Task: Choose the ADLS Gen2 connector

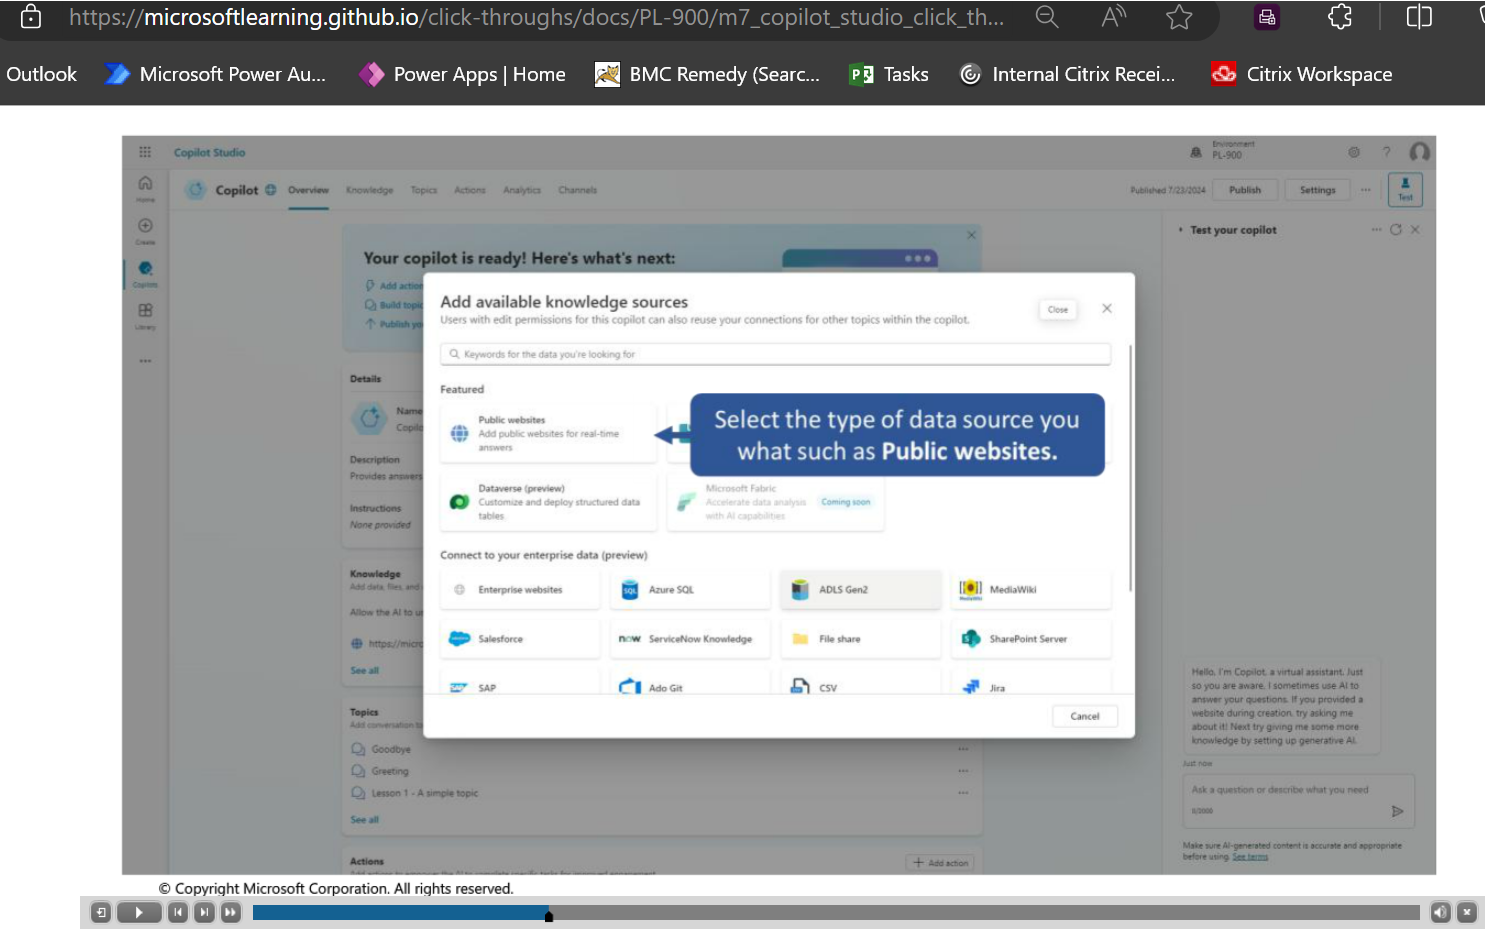Action: pyautogui.click(x=861, y=589)
